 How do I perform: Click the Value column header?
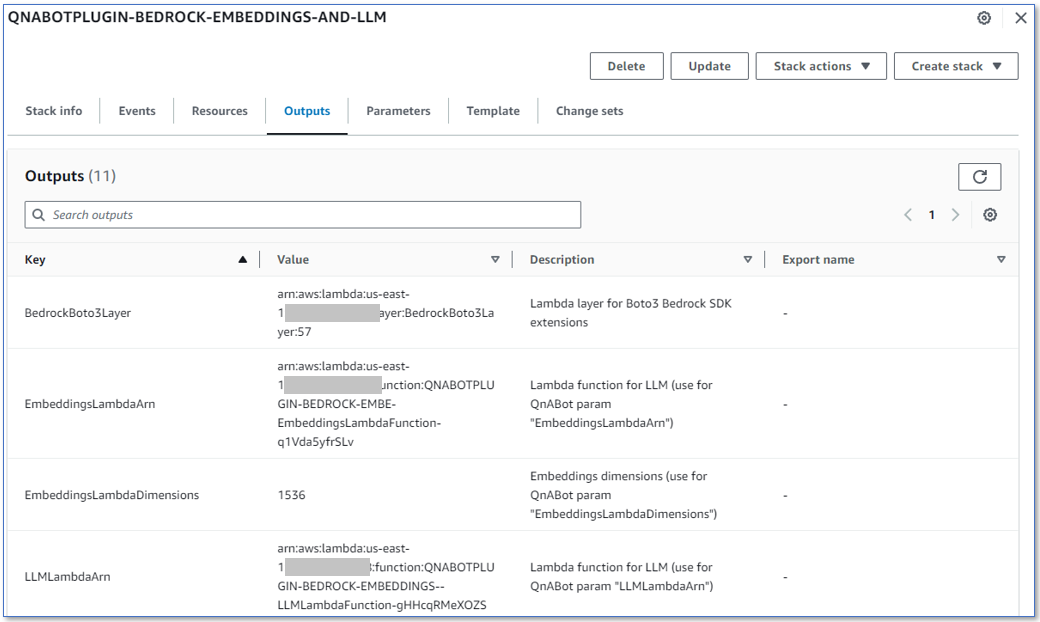pos(293,260)
